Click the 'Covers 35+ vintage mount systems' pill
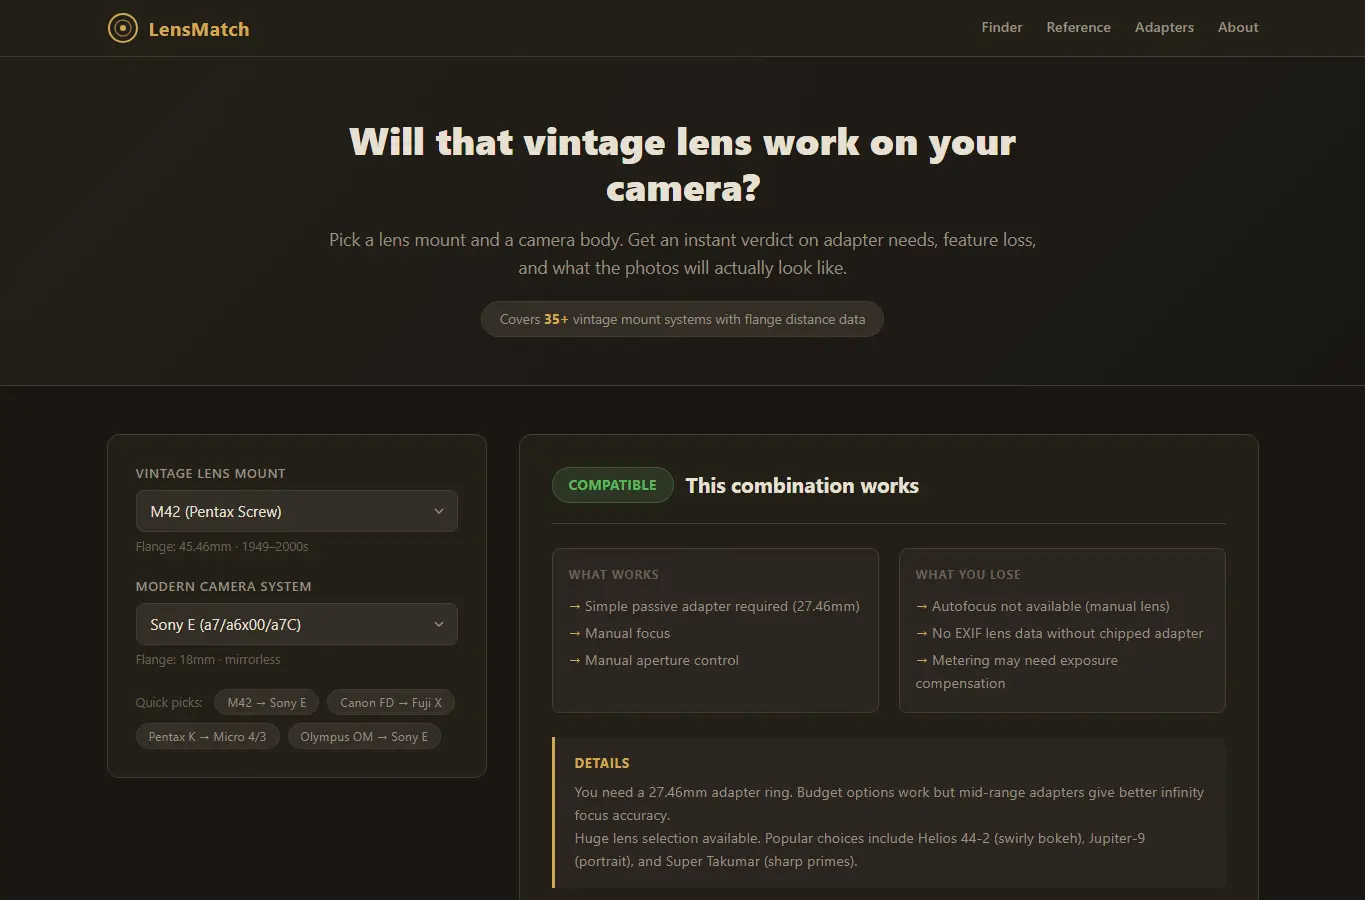Image resolution: width=1365 pixels, height=900 pixels. click(682, 319)
